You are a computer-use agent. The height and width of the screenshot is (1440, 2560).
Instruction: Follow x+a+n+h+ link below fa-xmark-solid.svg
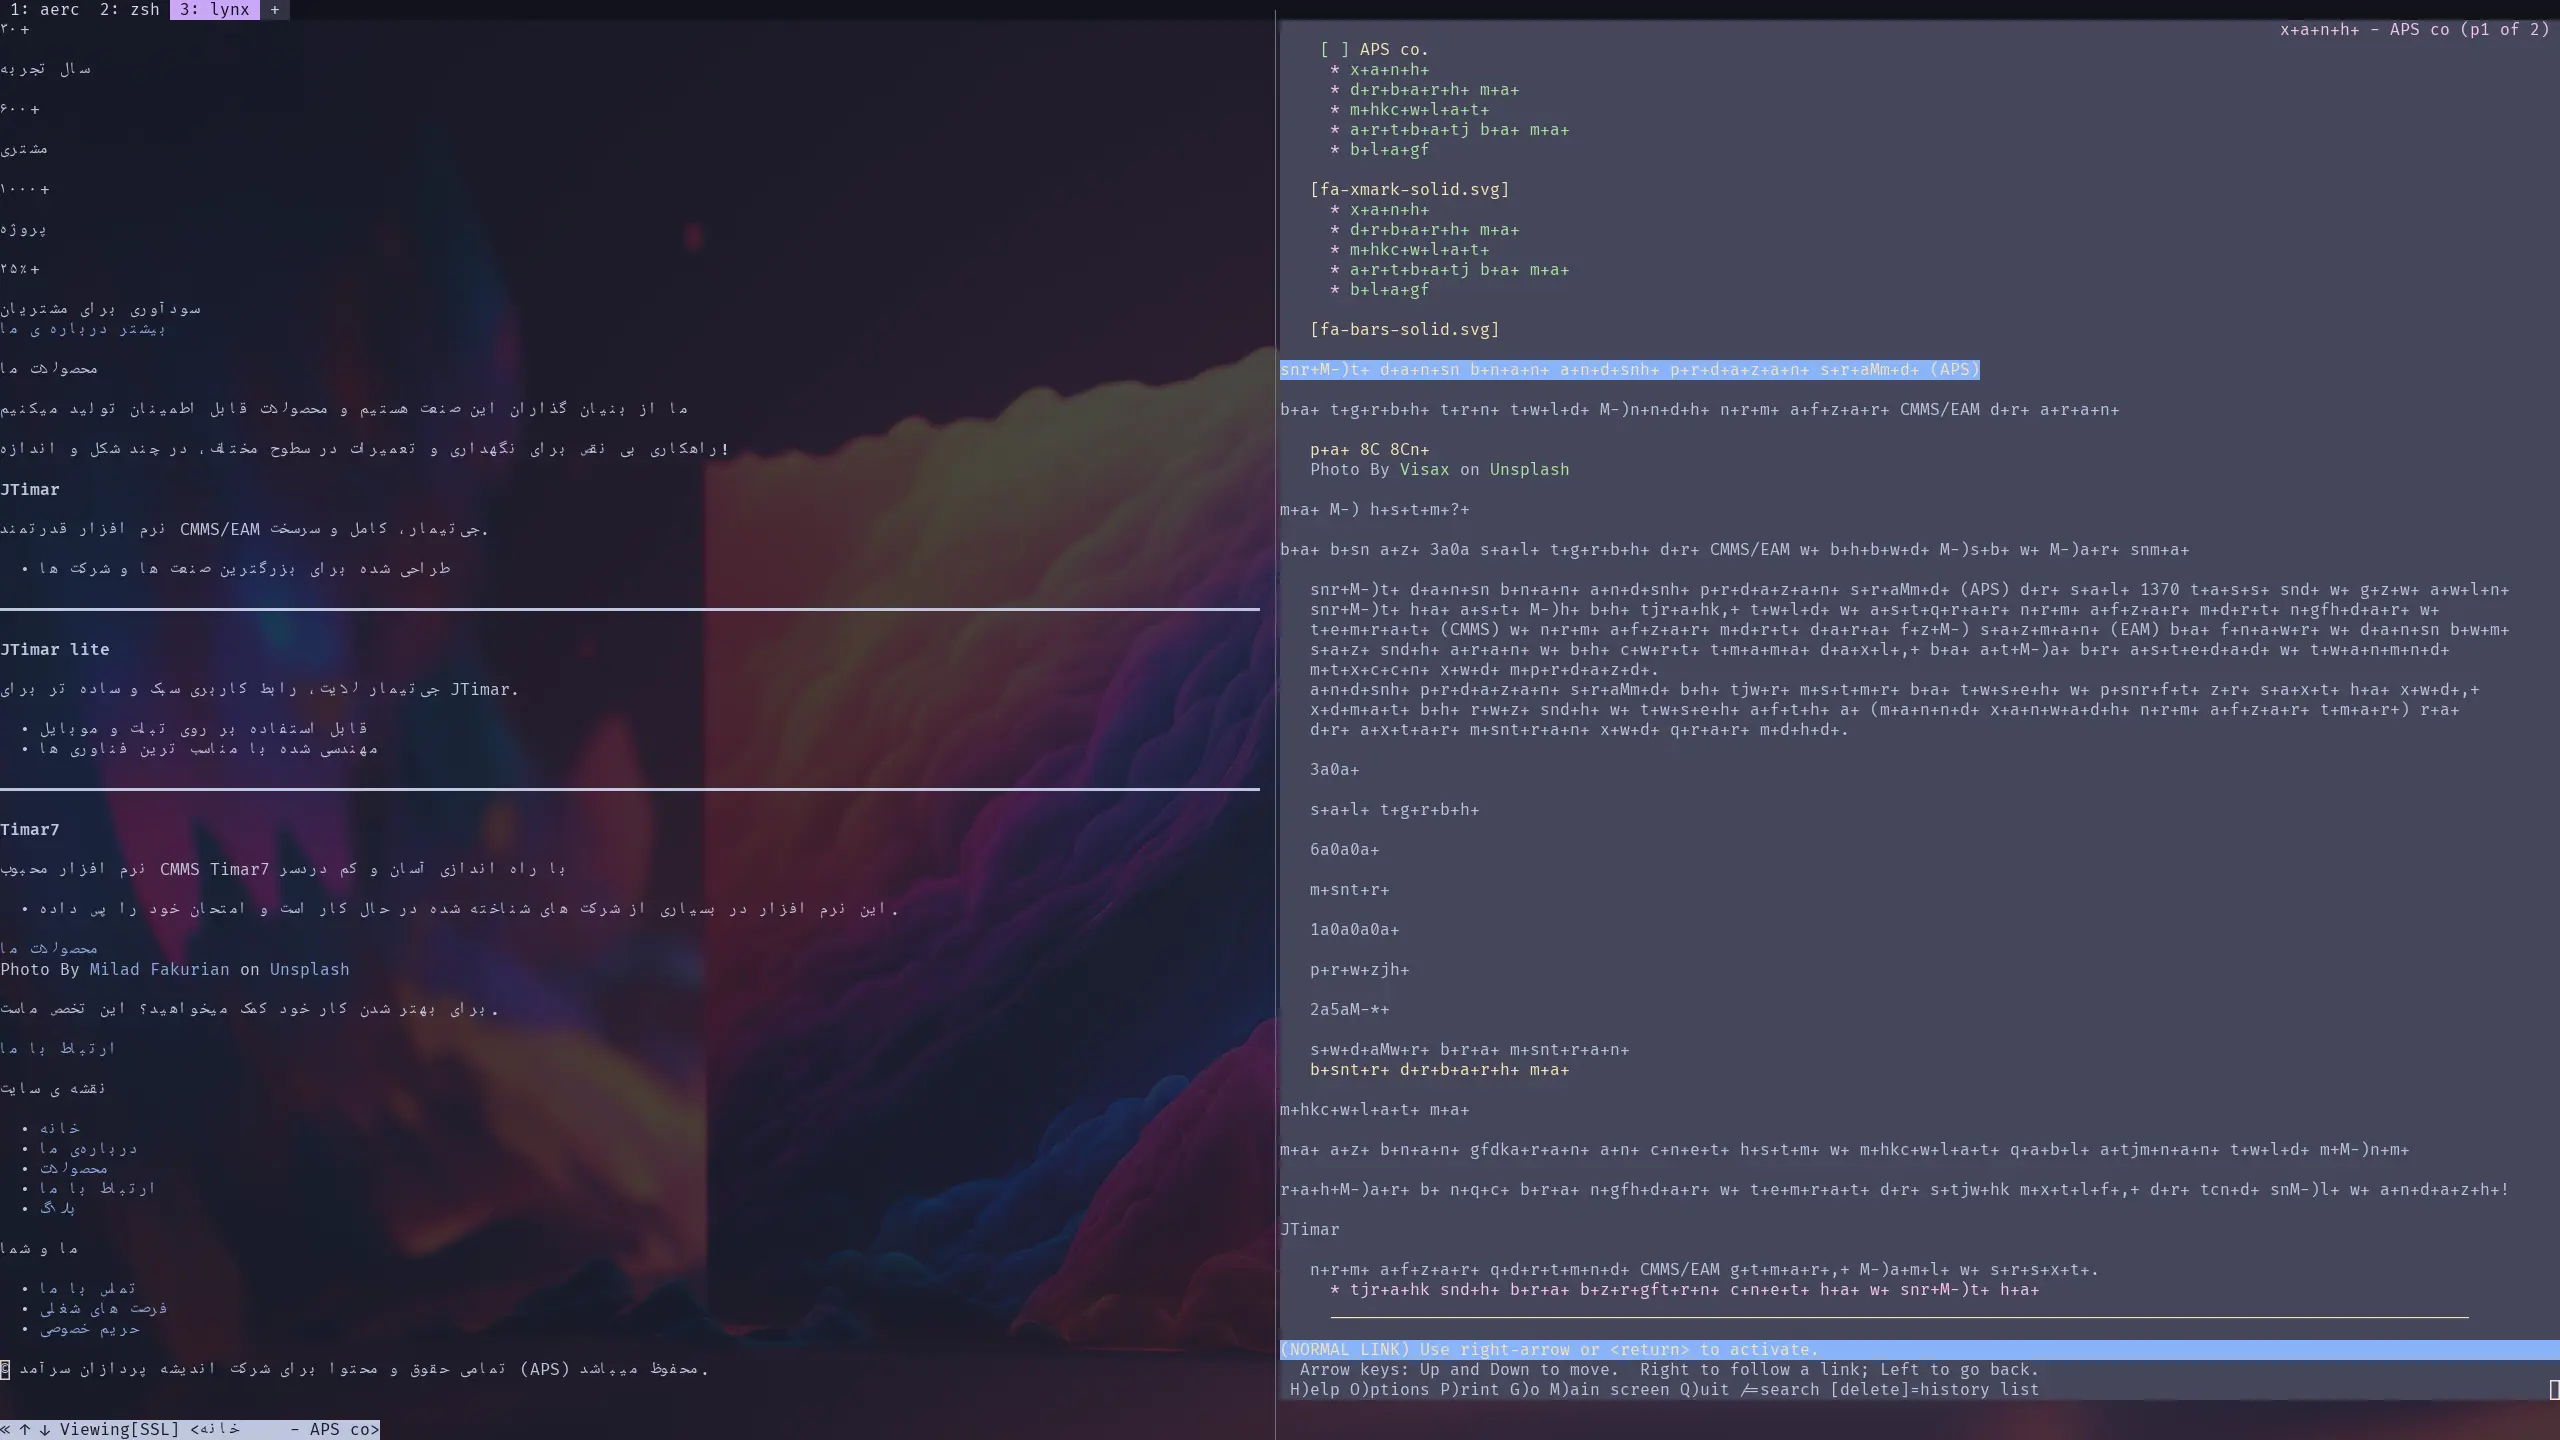(x=1390, y=209)
